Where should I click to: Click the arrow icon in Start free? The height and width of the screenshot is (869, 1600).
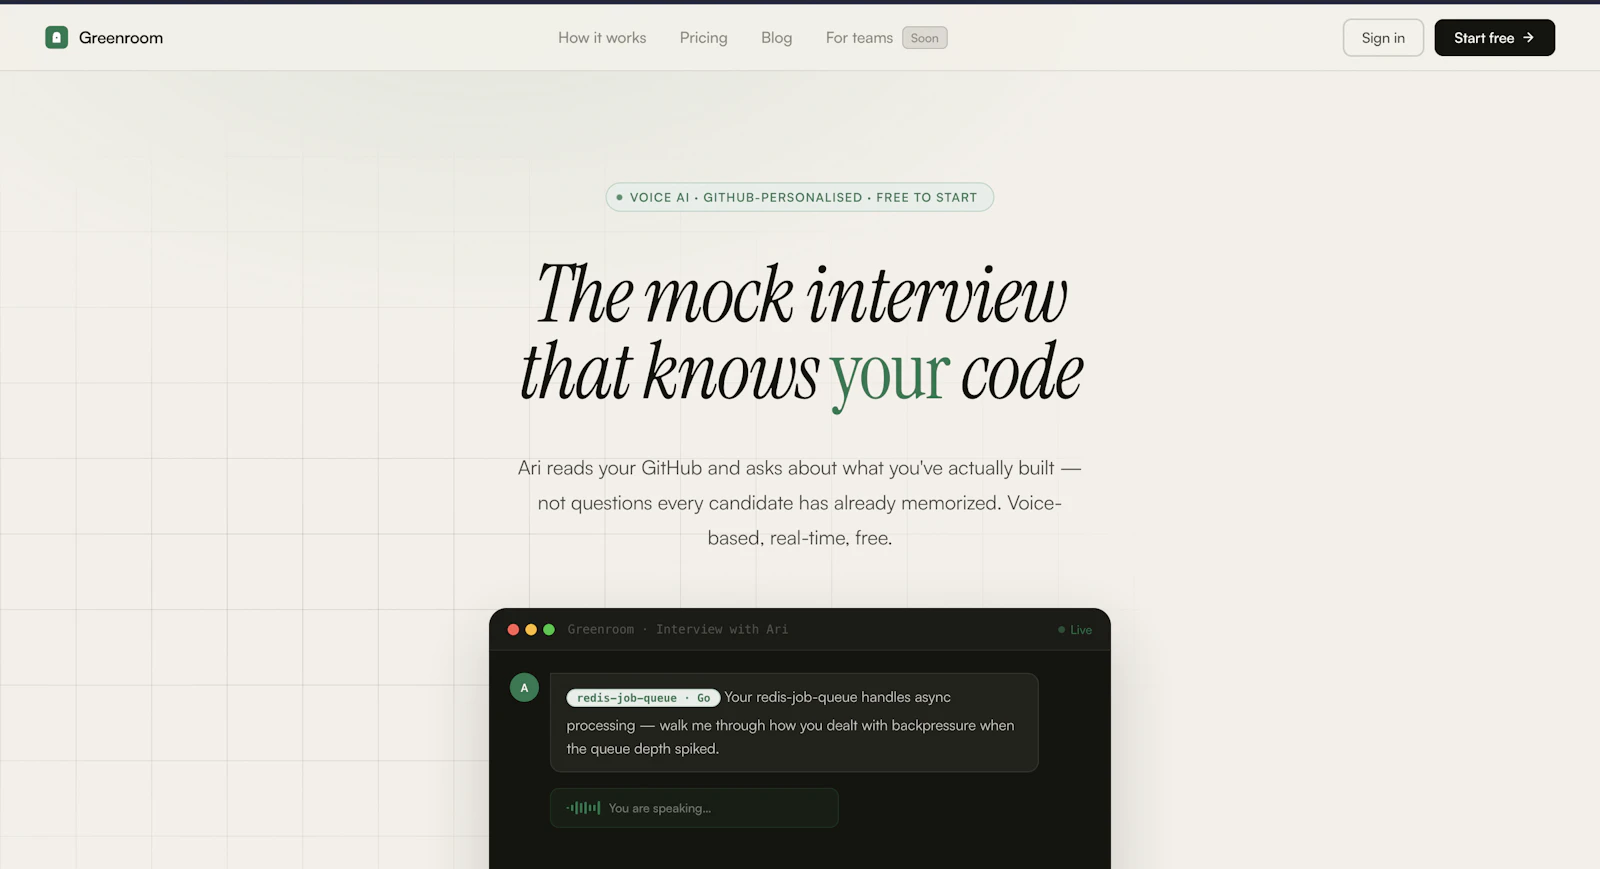pyautogui.click(x=1528, y=38)
